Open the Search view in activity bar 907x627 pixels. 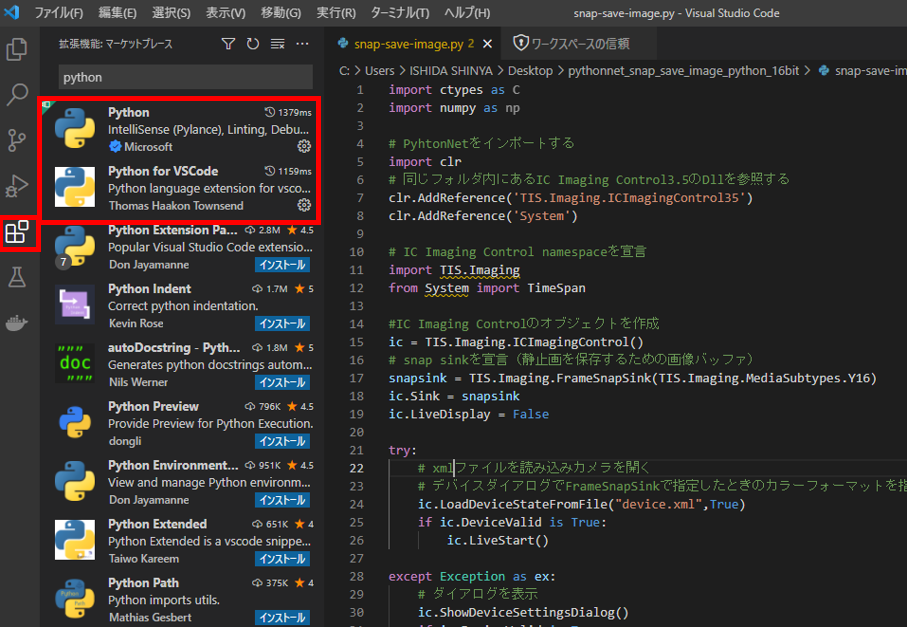tap(17, 94)
